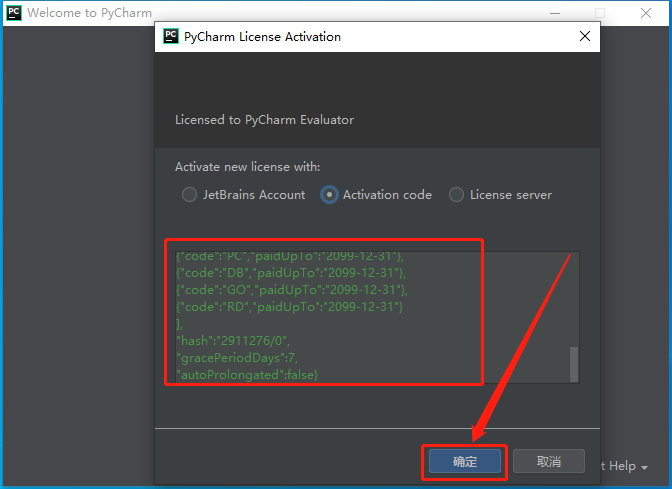Confirm activation with the 确定 button

(465, 462)
